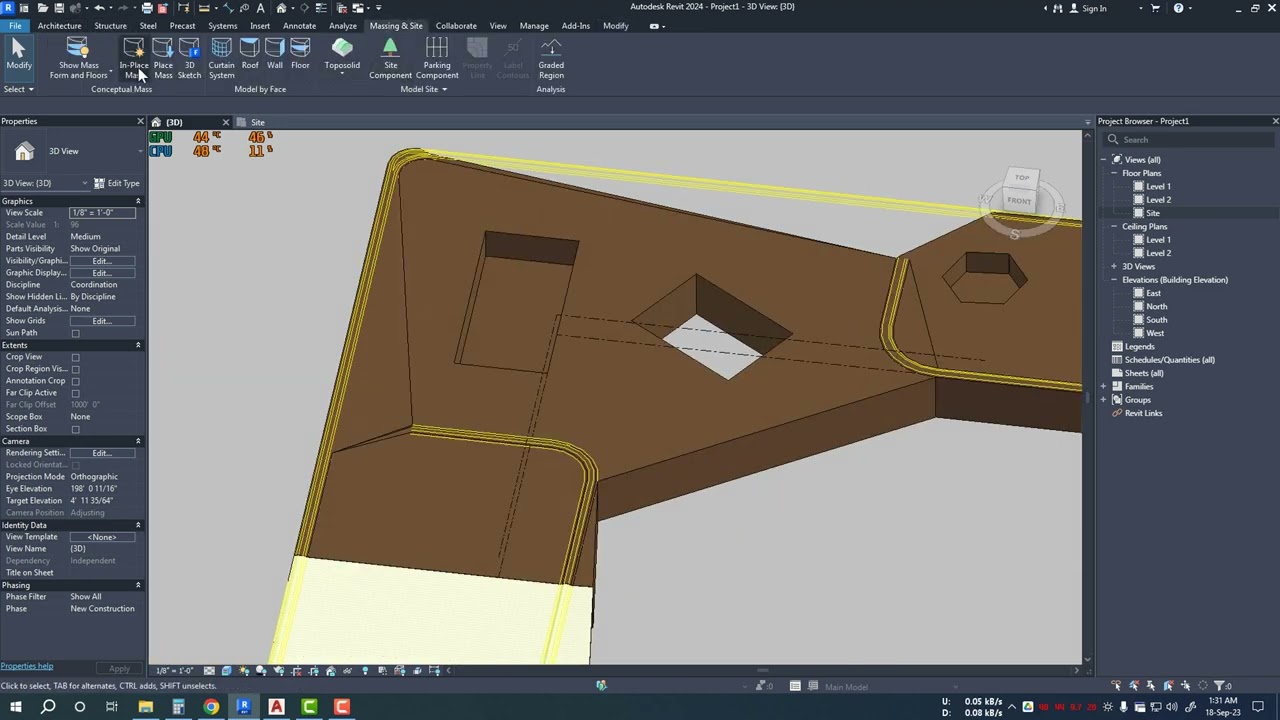Place a Parking Component
This screenshot has height=720, width=1280.
[x=437, y=59]
